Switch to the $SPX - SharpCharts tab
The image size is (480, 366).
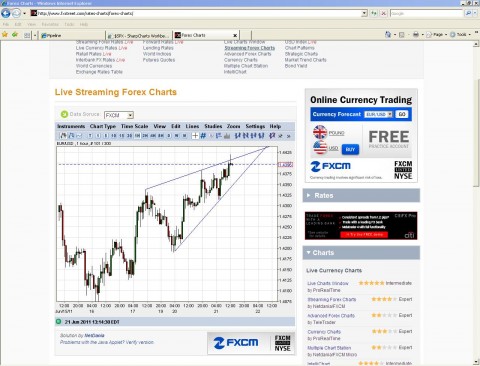[x=139, y=35]
